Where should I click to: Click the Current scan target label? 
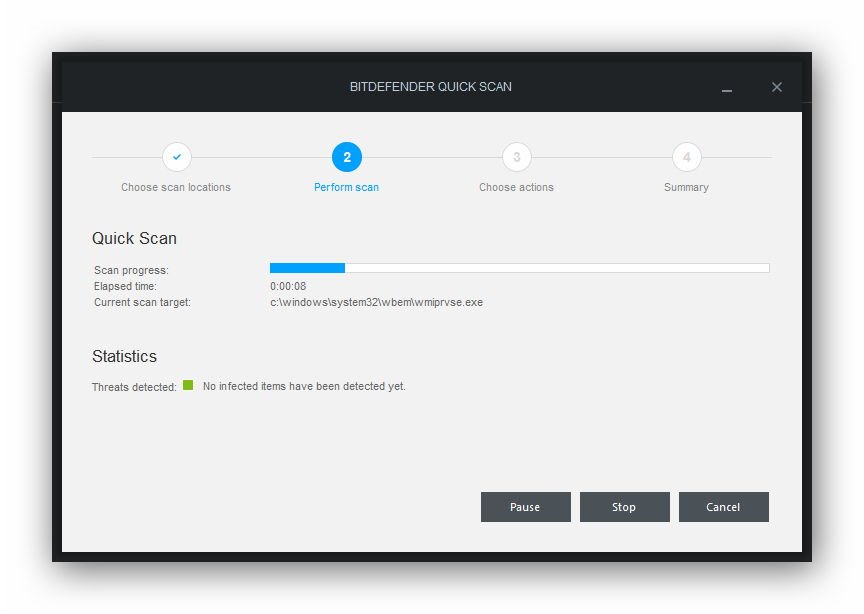(x=142, y=302)
